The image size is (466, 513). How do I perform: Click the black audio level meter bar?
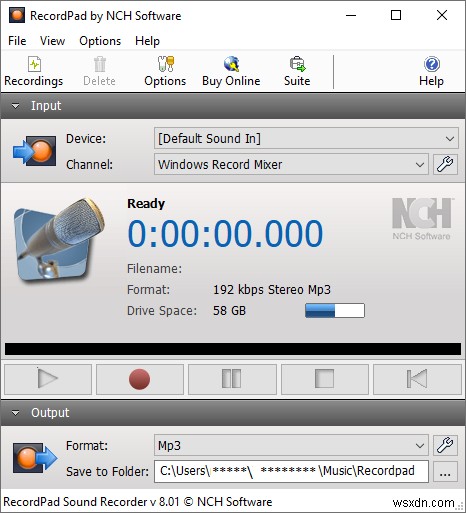click(233, 349)
